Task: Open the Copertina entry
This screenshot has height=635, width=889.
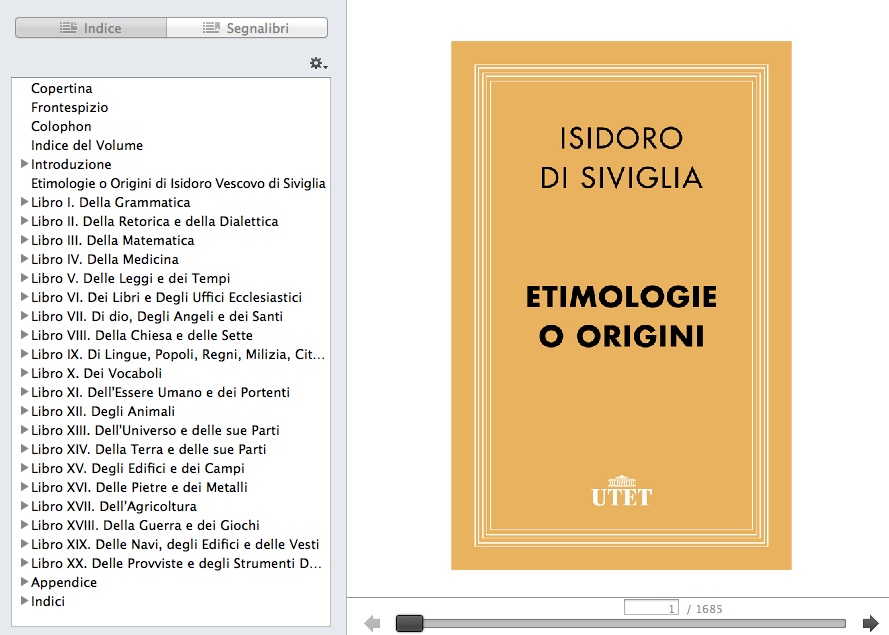Action: 61,88
